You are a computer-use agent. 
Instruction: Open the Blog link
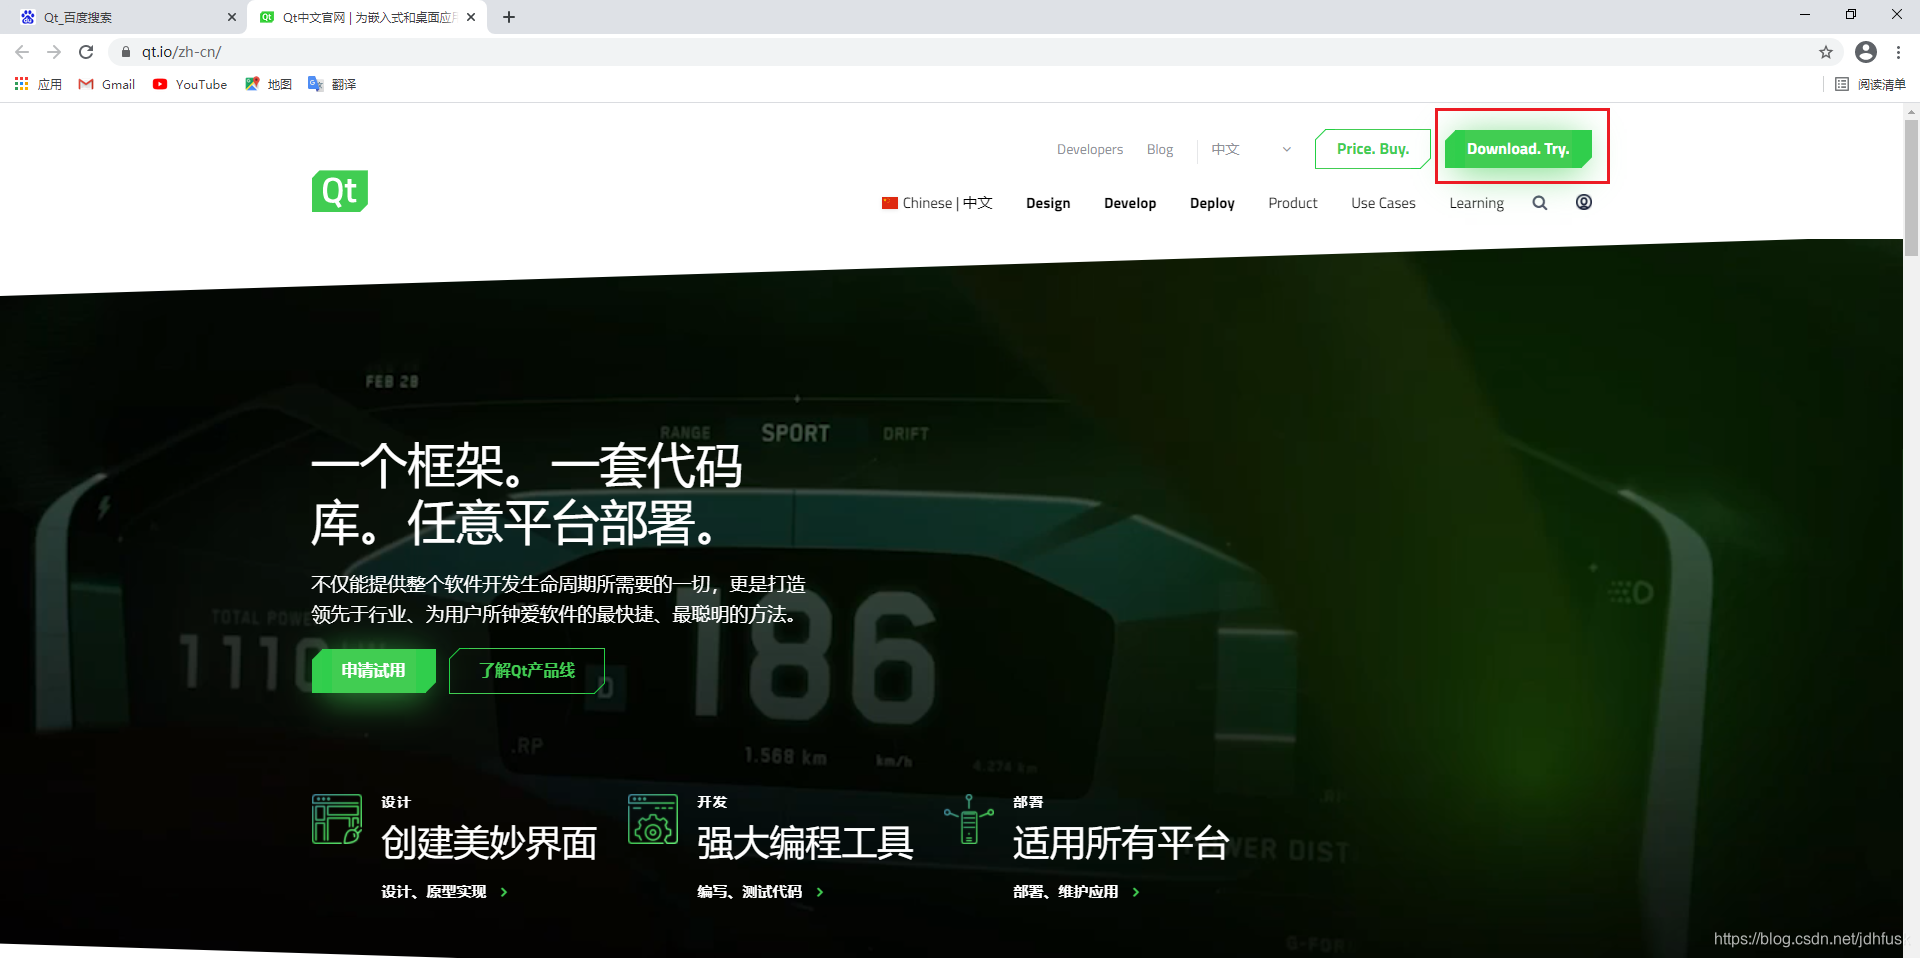(1160, 149)
